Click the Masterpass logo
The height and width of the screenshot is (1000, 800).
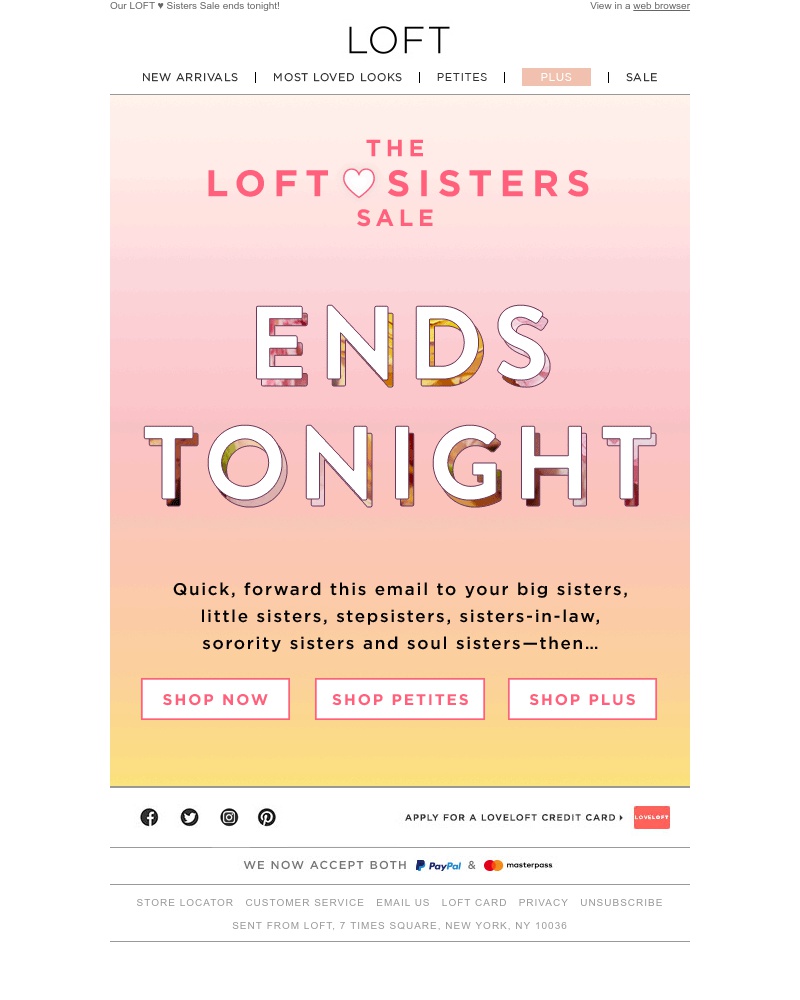pos(518,865)
